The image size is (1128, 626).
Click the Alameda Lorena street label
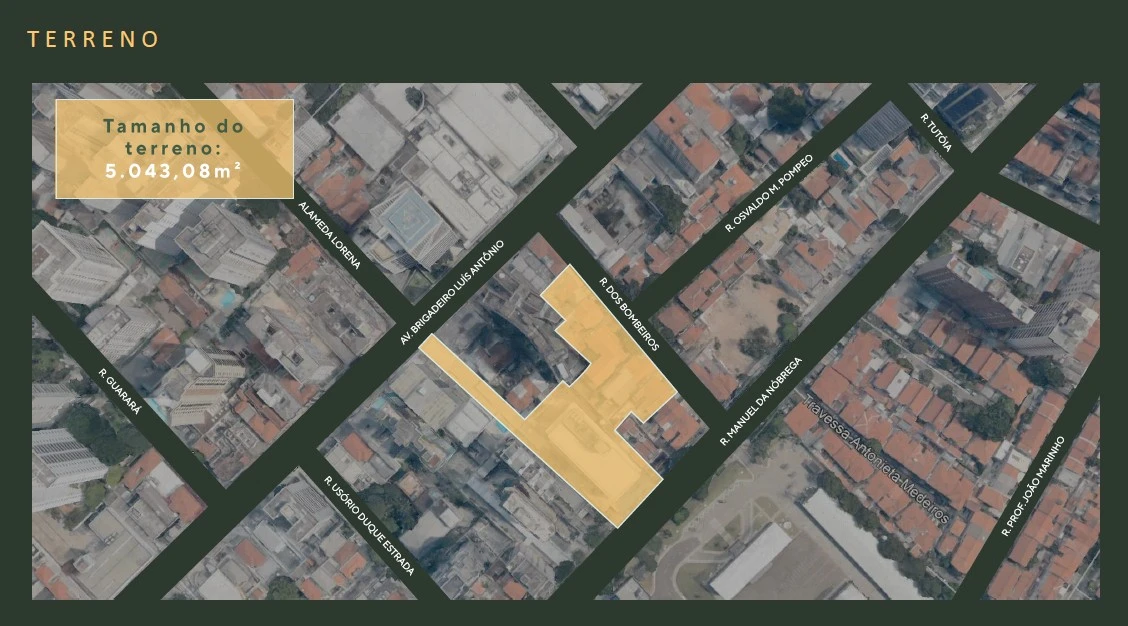coord(330,236)
